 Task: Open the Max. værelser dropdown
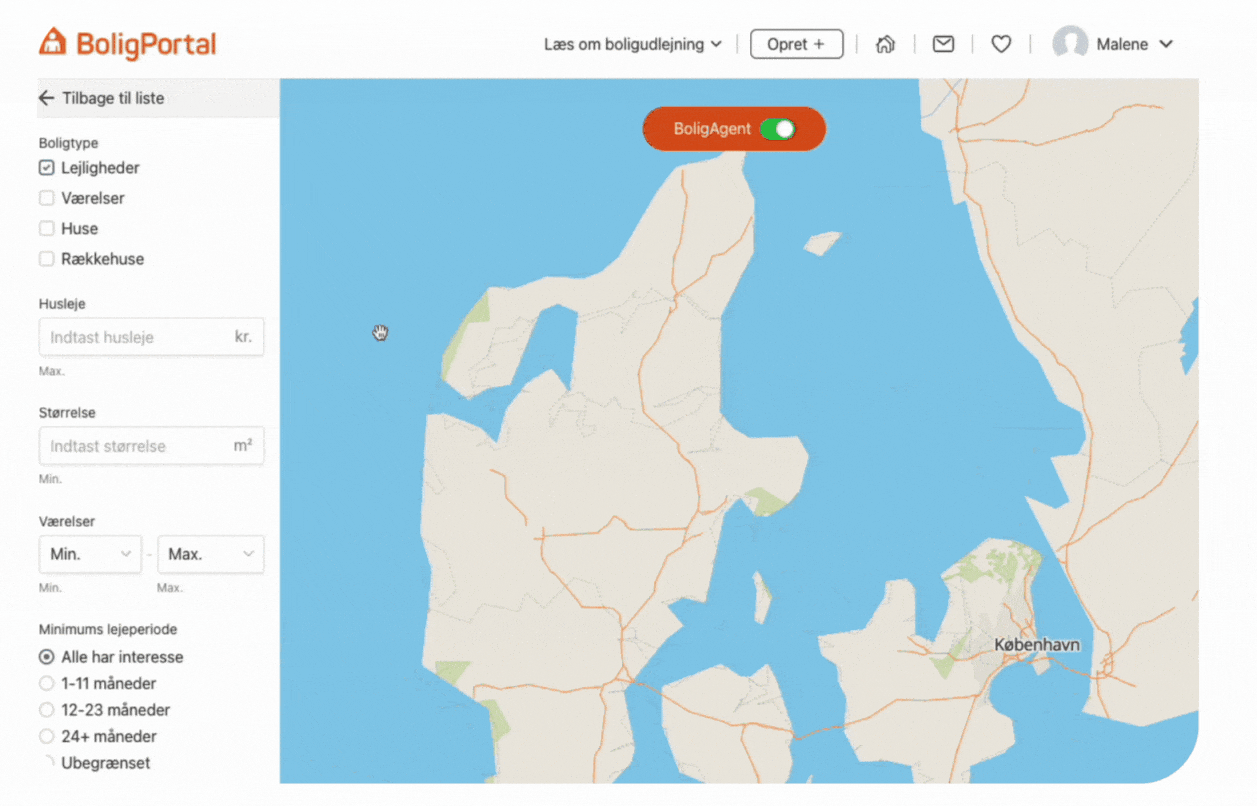point(211,554)
